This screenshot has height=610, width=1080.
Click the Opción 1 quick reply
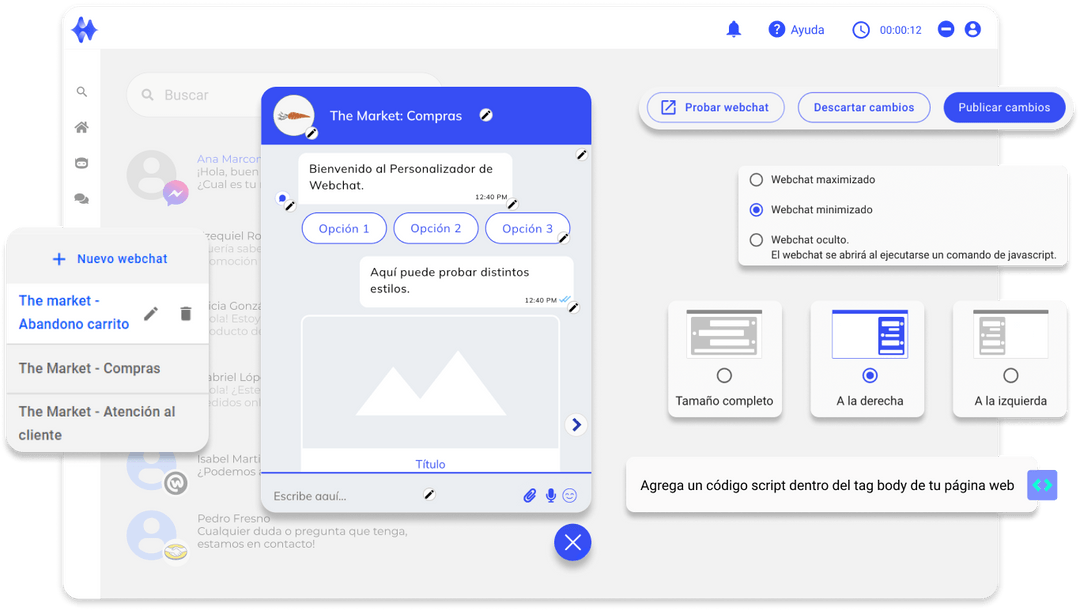click(x=344, y=229)
